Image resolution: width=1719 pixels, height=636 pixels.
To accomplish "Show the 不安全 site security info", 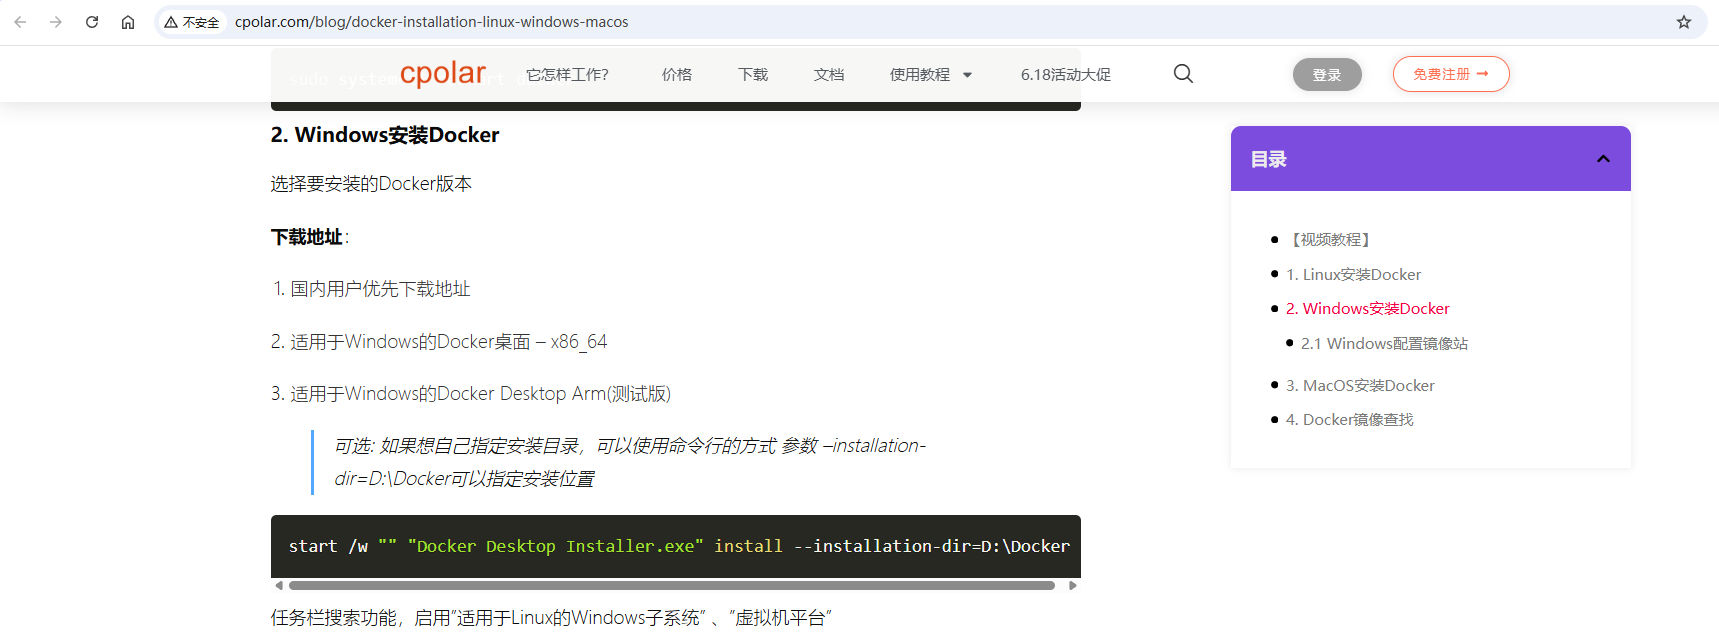I will click(x=192, y=22).
